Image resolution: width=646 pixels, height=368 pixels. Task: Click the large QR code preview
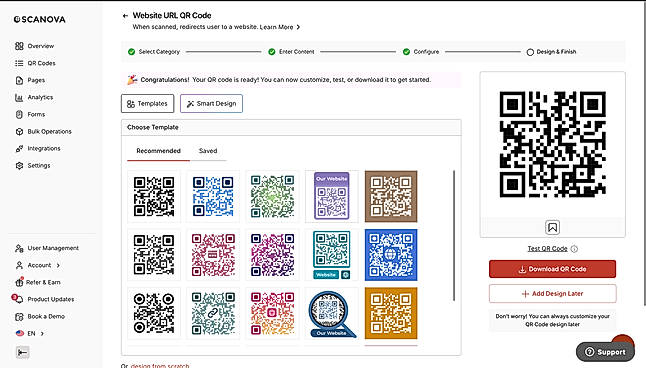552,144
